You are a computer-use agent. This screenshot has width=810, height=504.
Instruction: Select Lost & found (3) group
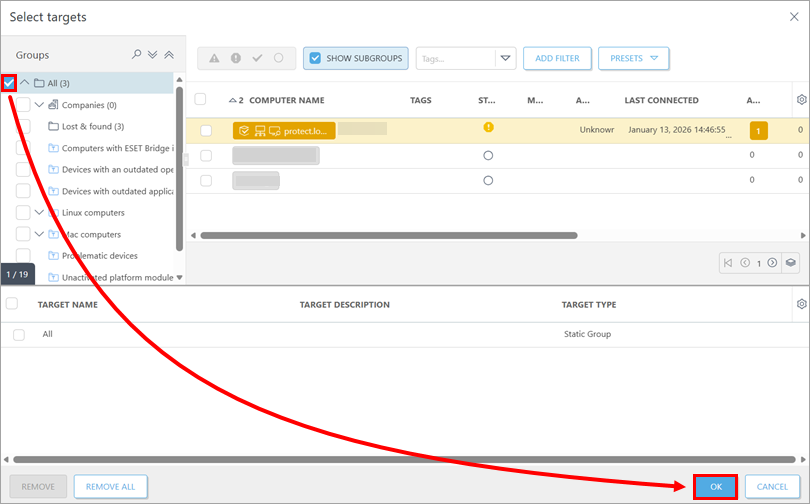click(90, 126)
